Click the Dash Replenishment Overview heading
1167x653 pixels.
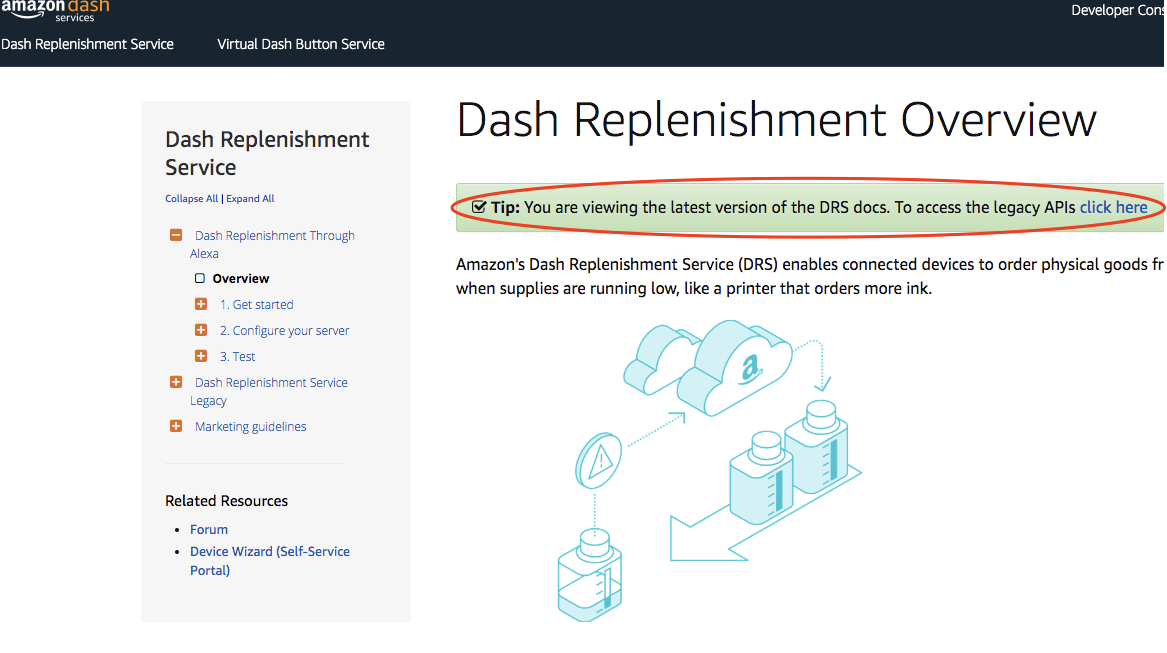[x=776, y=119]
